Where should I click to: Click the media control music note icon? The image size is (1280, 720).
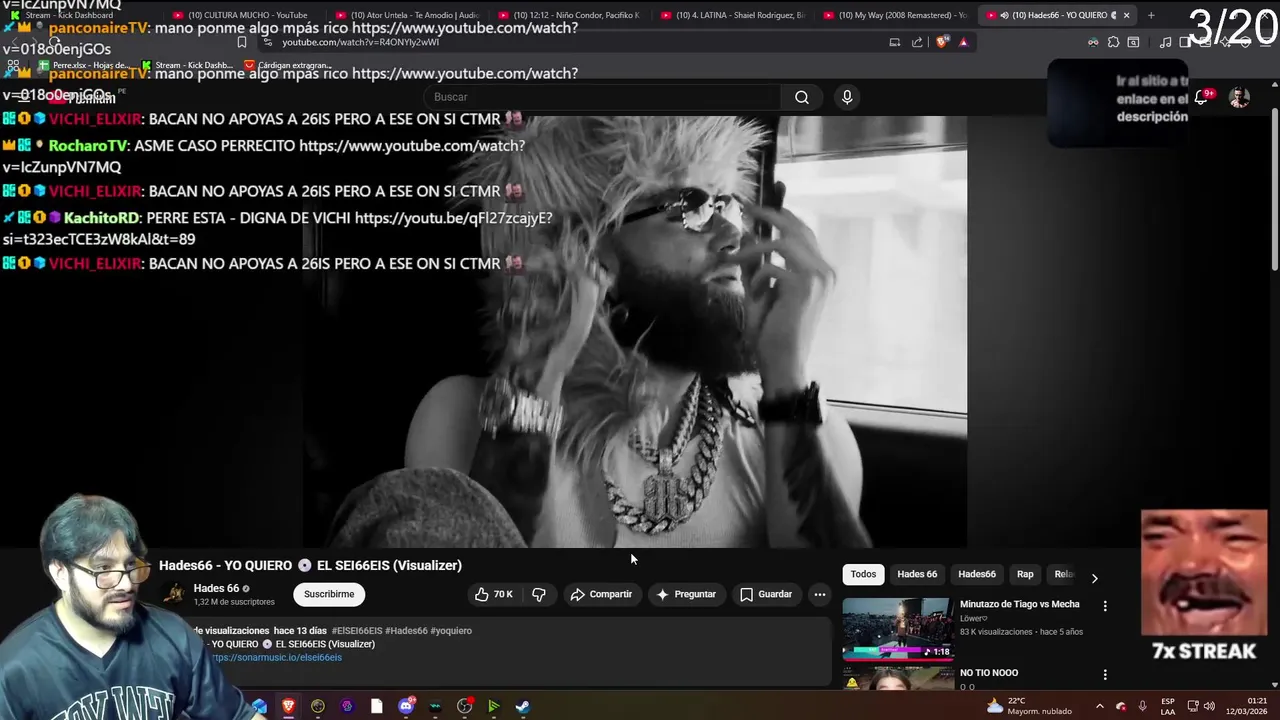[x=1165, y=42]
